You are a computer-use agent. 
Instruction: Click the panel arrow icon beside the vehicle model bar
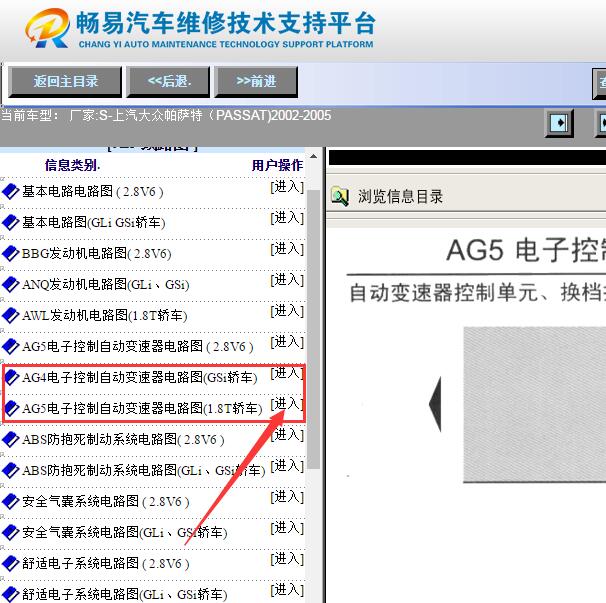tap(559, 123)
